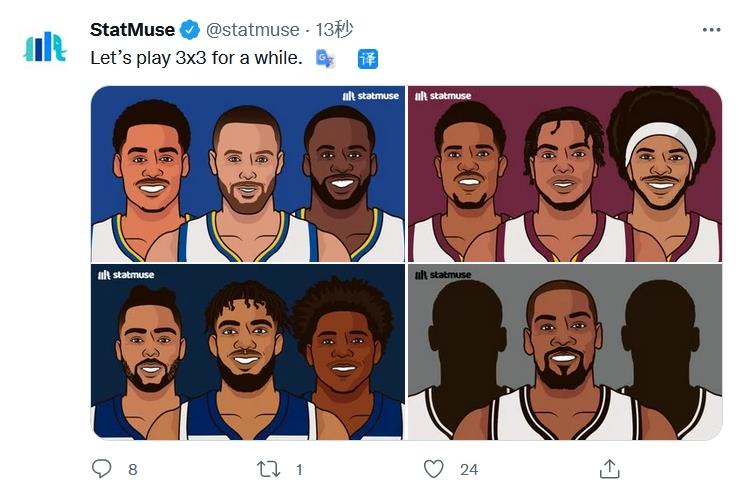Click the StatMuse display name
The width and height of the screenshot is (739, 495).
click(132, 30)
